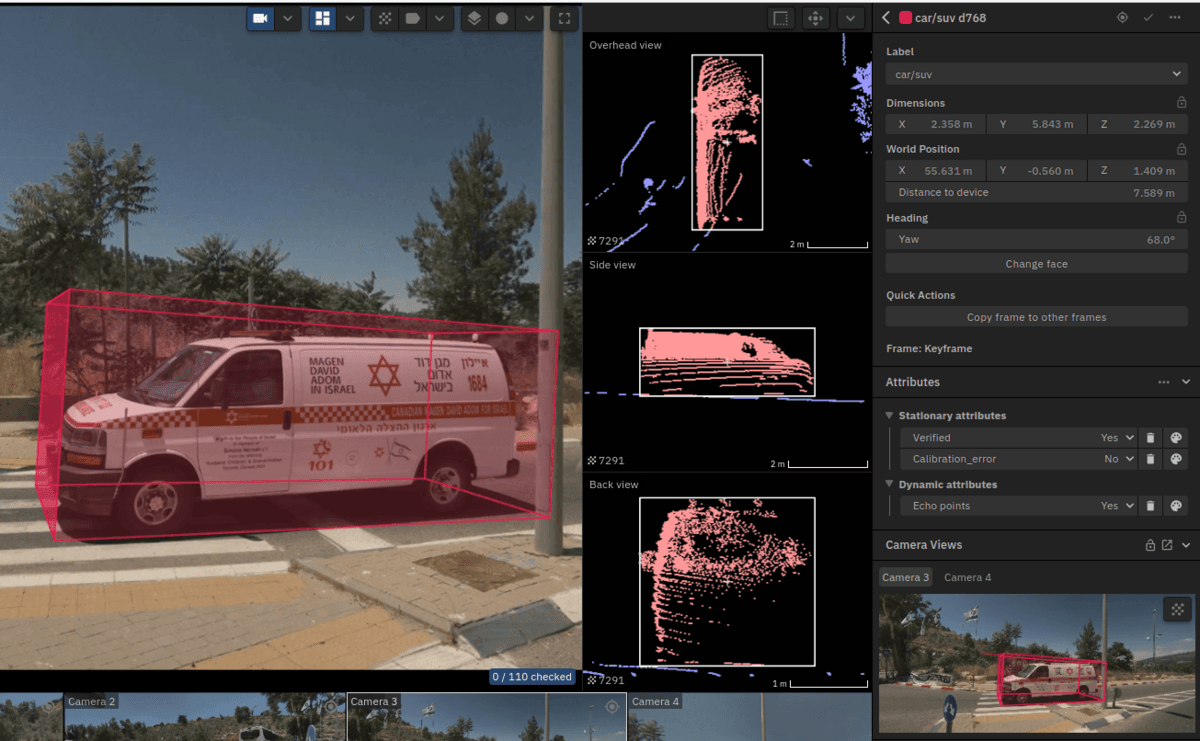Click the Dimensions X field 2.358 m
Viewport: 1200px width, 741px height.
tap(935, 124)
